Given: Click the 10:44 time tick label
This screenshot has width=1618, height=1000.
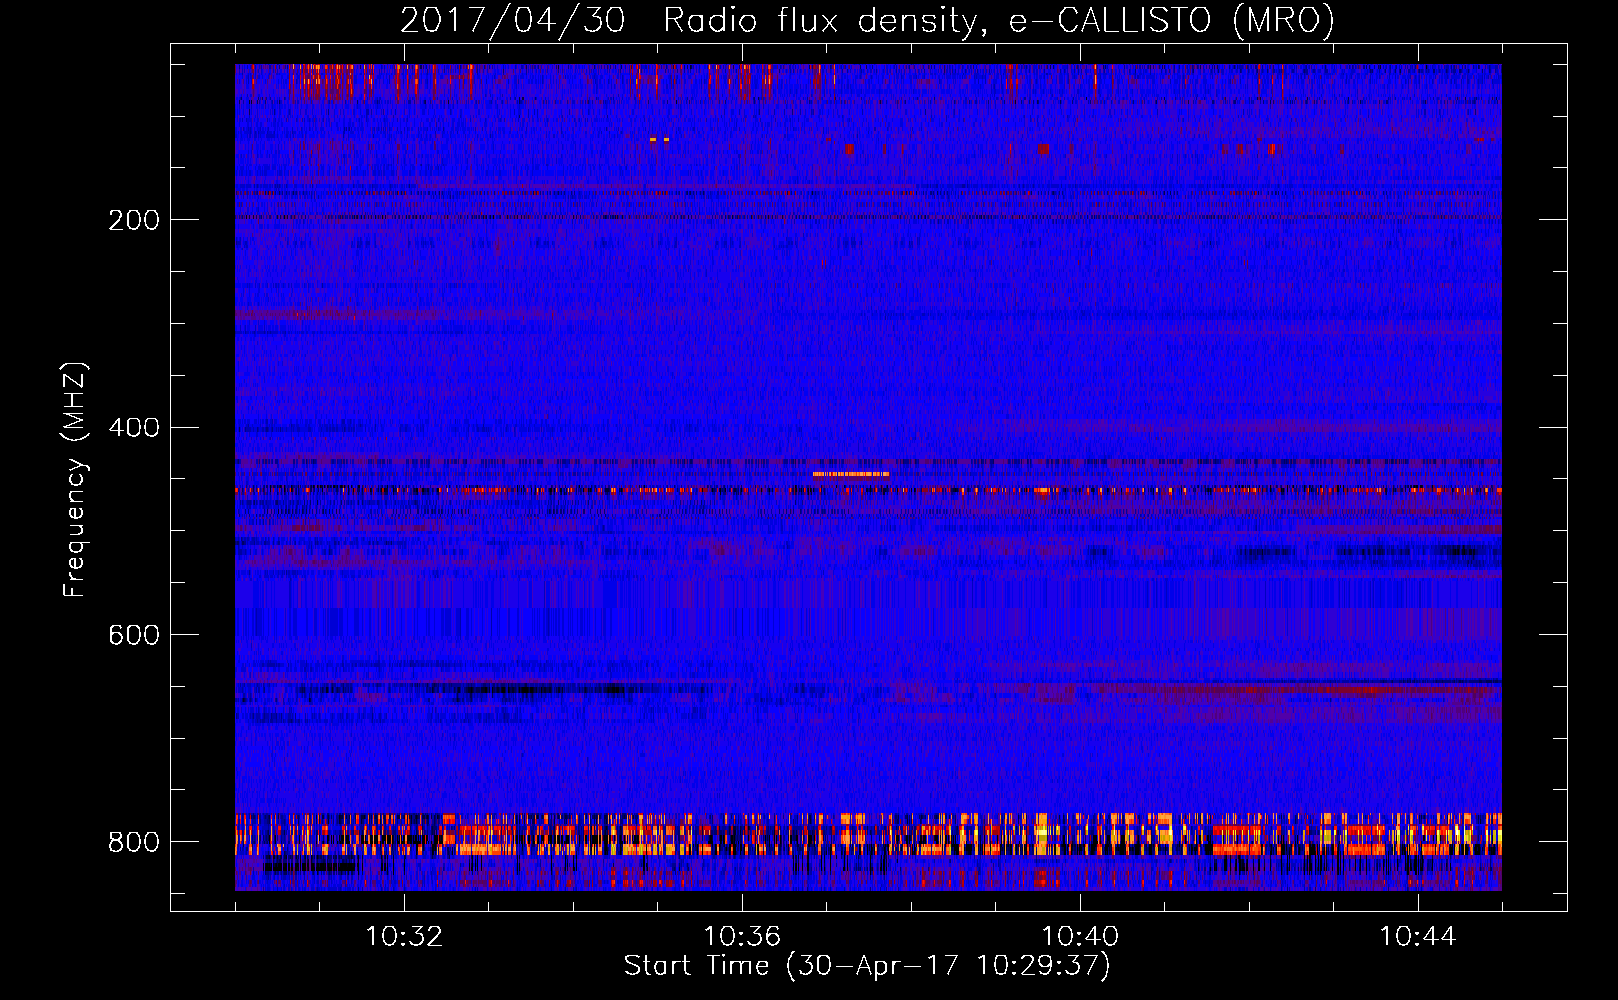Looking at the screenshot, I should coord(1418,937).
